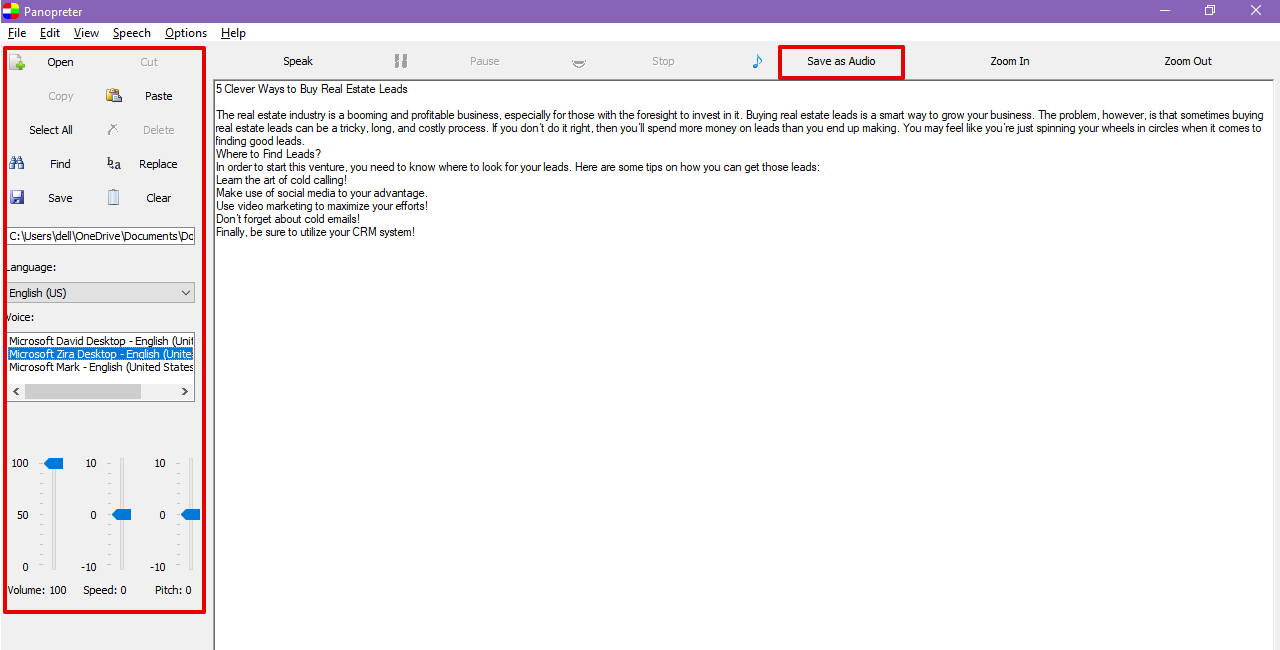Screen dimensions: 1280x650
Task: Start reading with the Speak button
Action: (x=298, y=61)
